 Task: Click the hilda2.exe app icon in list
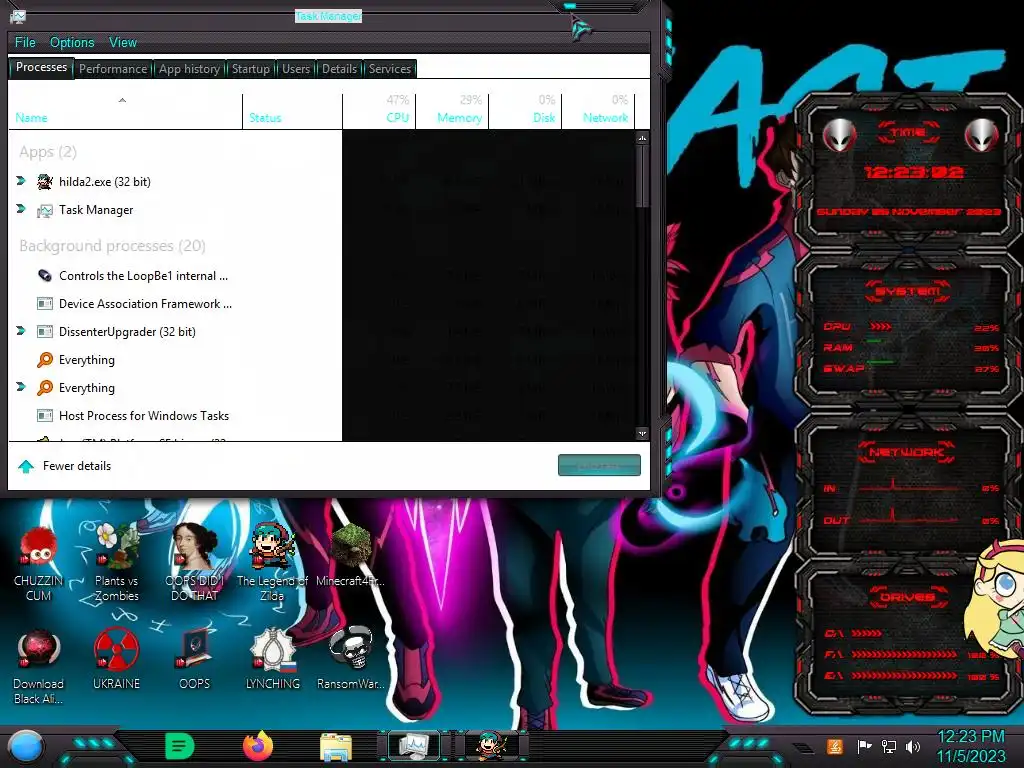click(44, 182)
